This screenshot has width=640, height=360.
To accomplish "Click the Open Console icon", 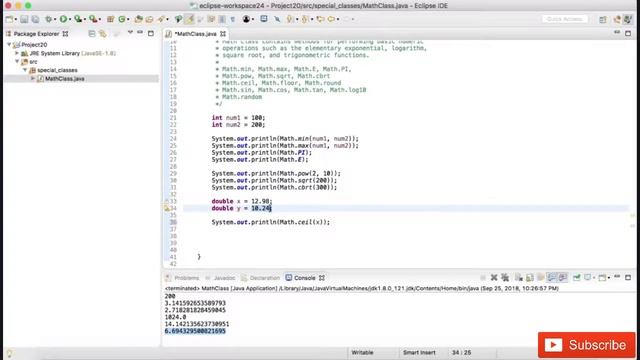I will (x=602, y=278).
